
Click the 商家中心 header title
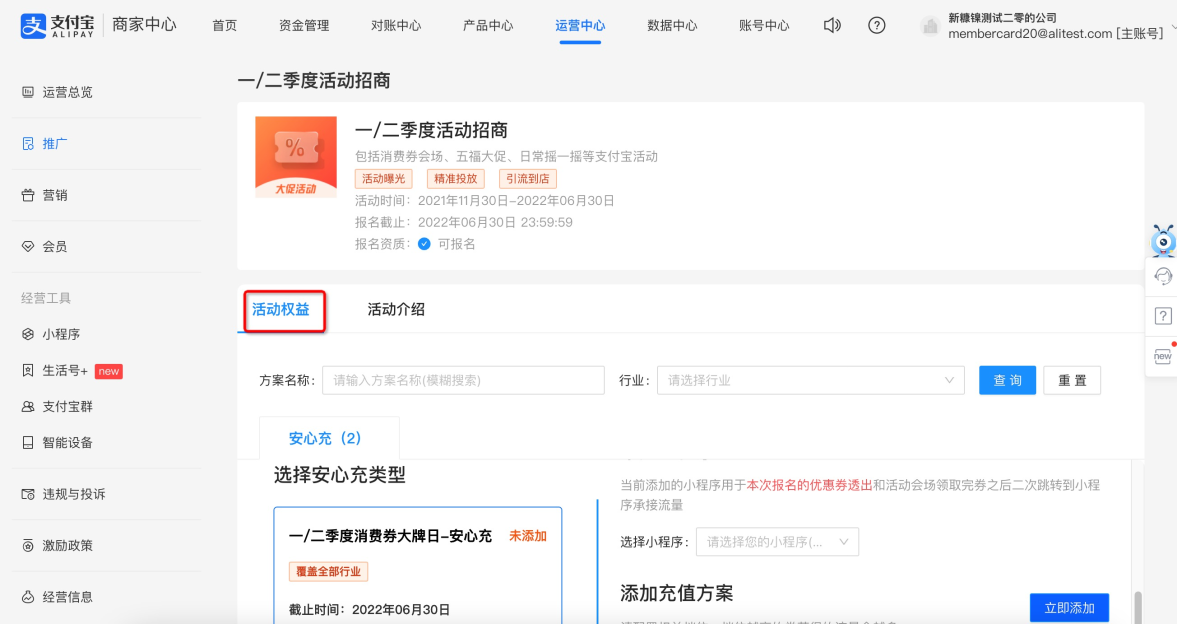(x=144, y=25)
